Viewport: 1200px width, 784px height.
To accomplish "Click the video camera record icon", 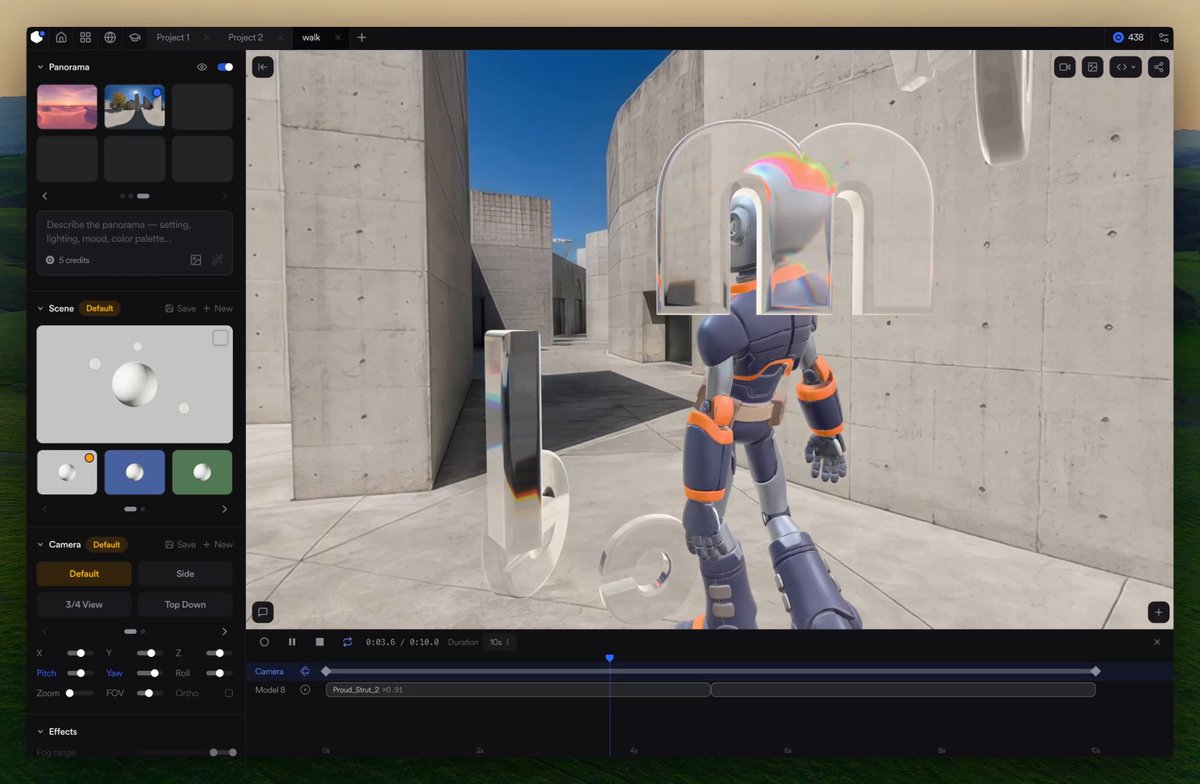I will [1064, 67].
